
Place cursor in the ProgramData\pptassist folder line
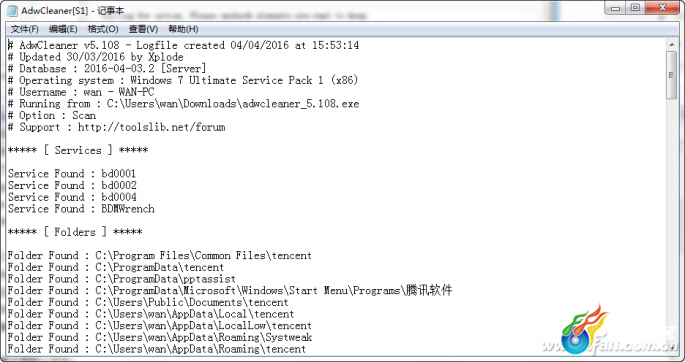[x=122, y=279]
